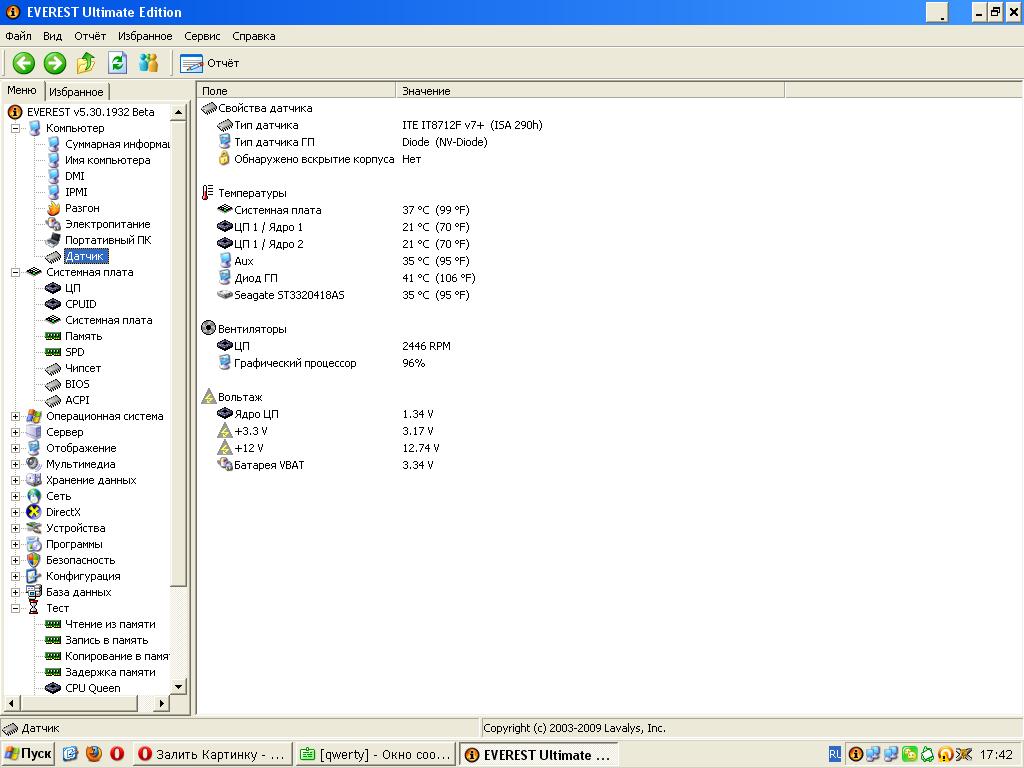
Task: Click the RU language indicator in tray
Action: point(835,755)
